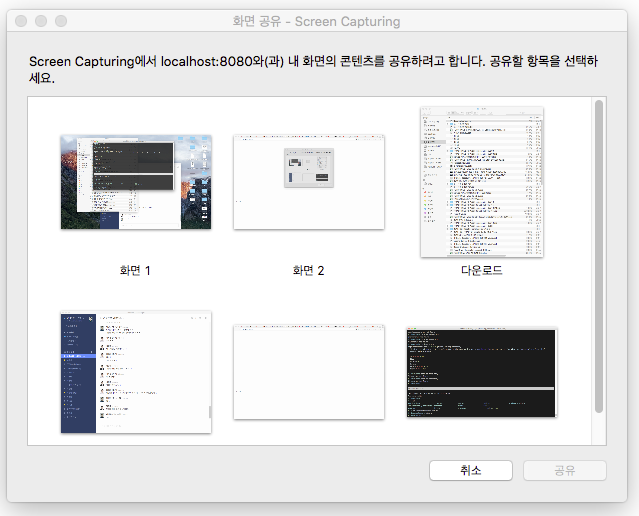This screenshot has height=516, width=639.
Task: Minimize the Screen Capturing dialog
Action: [41, 21]
